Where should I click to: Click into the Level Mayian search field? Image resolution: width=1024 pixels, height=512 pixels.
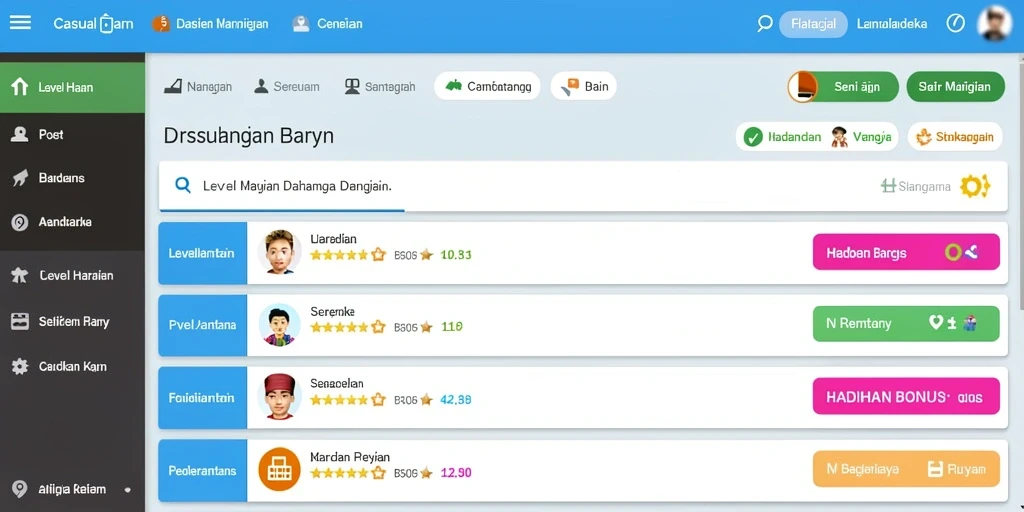click(583, 186)
